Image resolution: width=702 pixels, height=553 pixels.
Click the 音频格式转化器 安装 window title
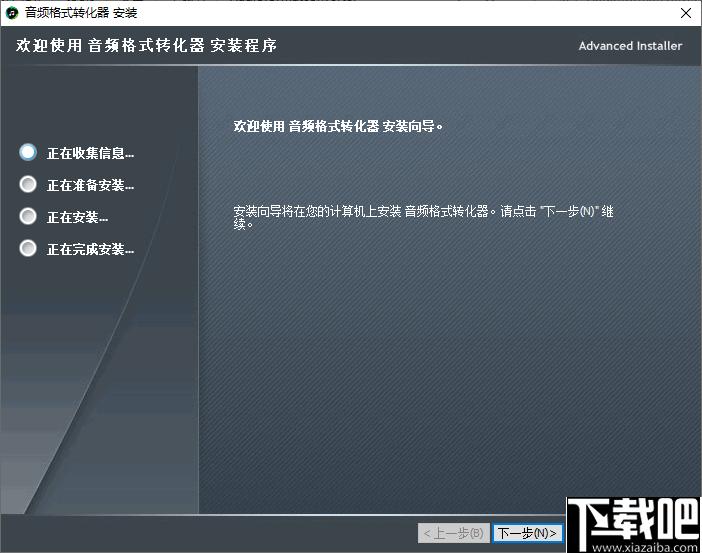coord(81,13)
